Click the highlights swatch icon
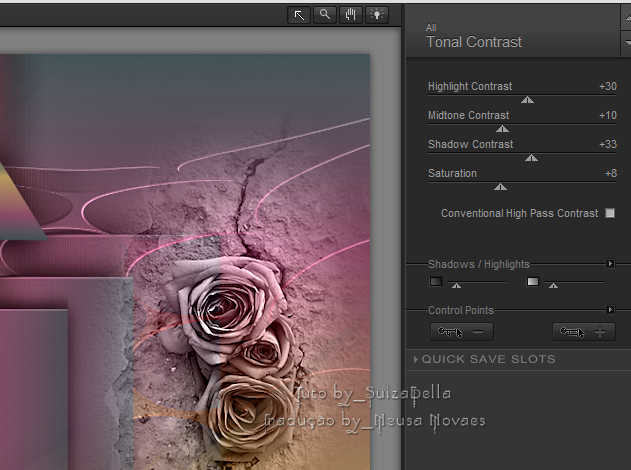This screenshot has height=470, width=631. coord(533,281)
